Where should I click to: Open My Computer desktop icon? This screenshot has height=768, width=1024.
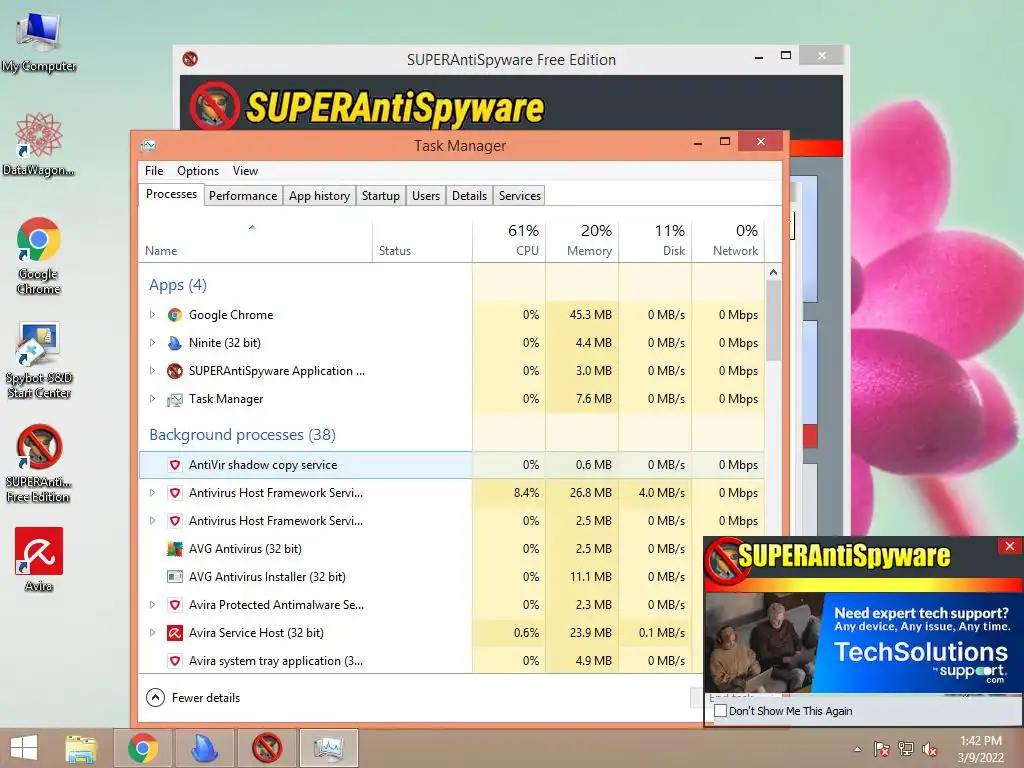(x=39, y=41)
